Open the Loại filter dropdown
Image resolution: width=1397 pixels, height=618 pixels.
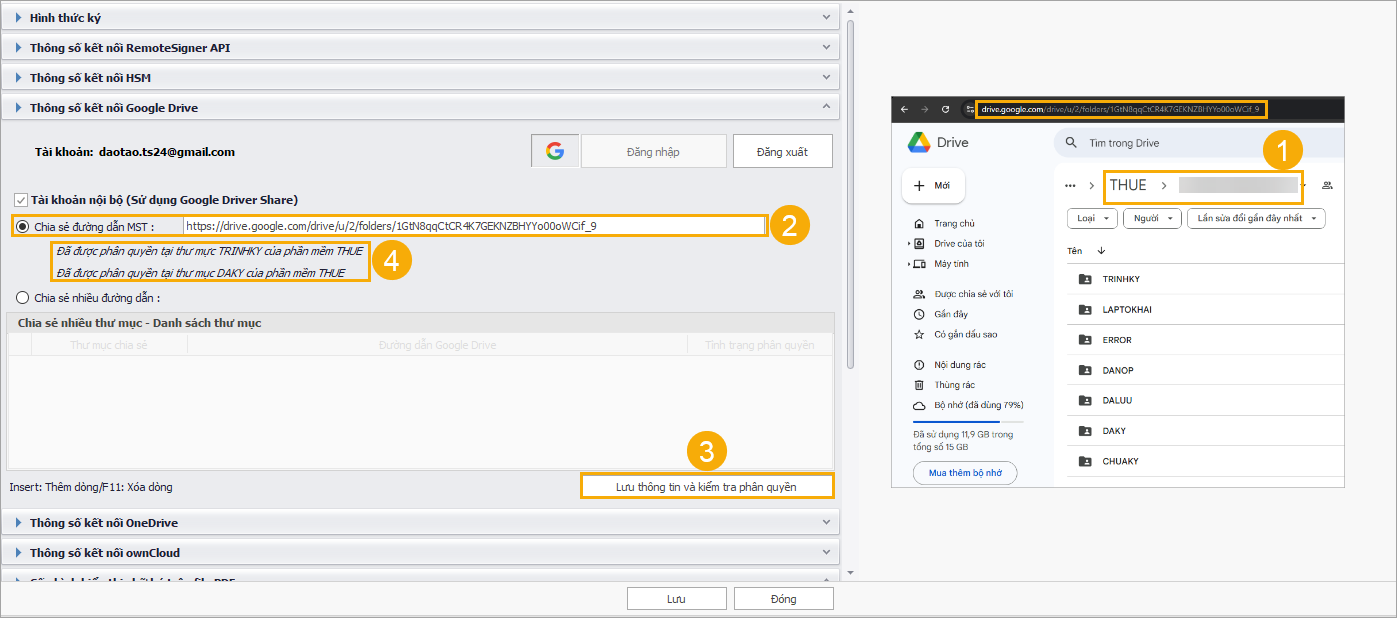click(1093, 218)
